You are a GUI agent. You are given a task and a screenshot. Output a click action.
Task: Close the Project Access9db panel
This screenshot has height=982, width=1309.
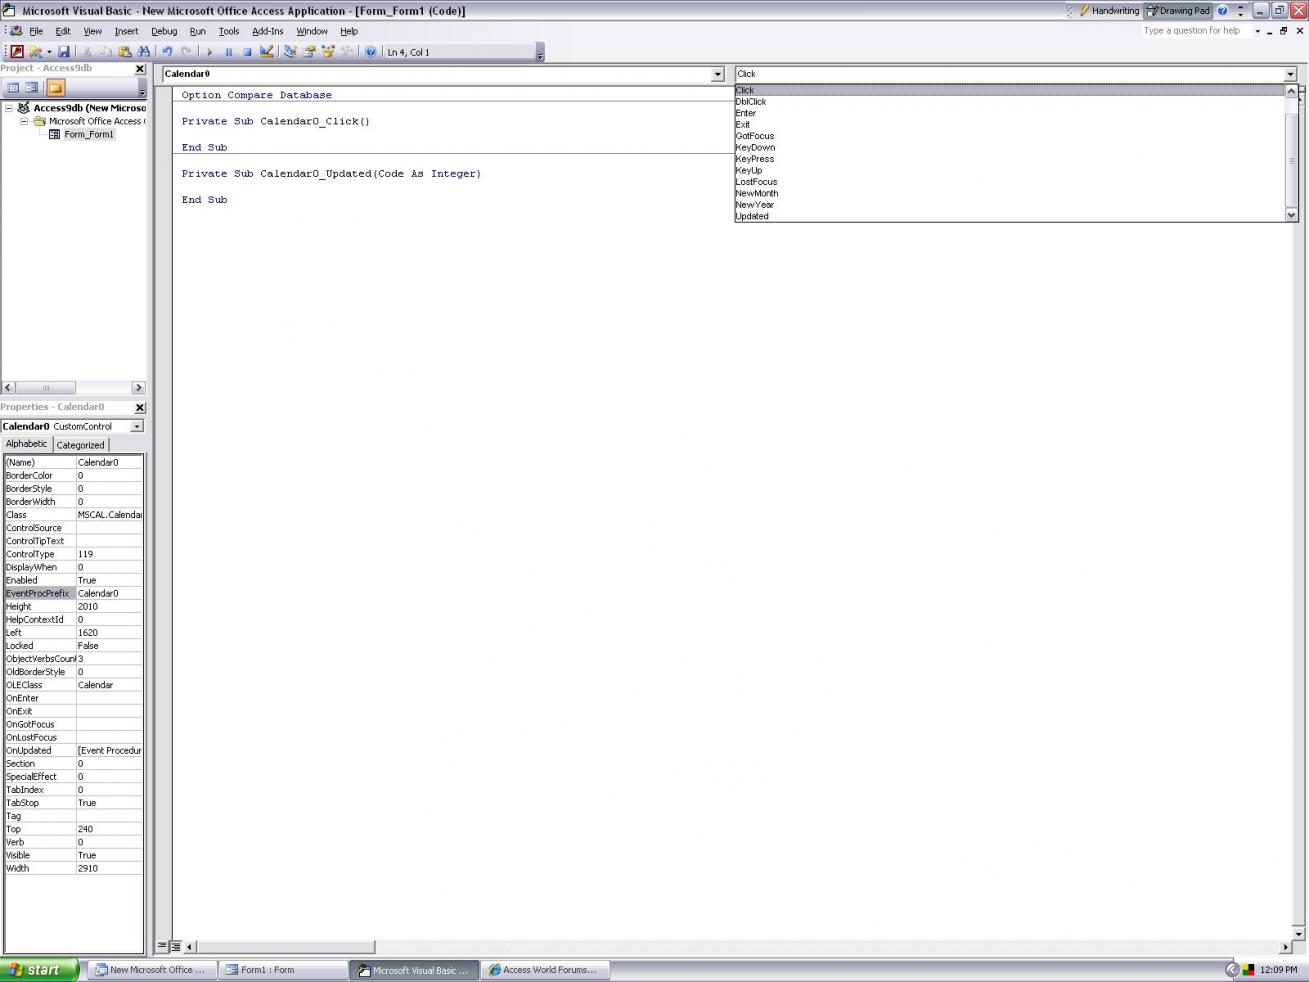[140, 69]
